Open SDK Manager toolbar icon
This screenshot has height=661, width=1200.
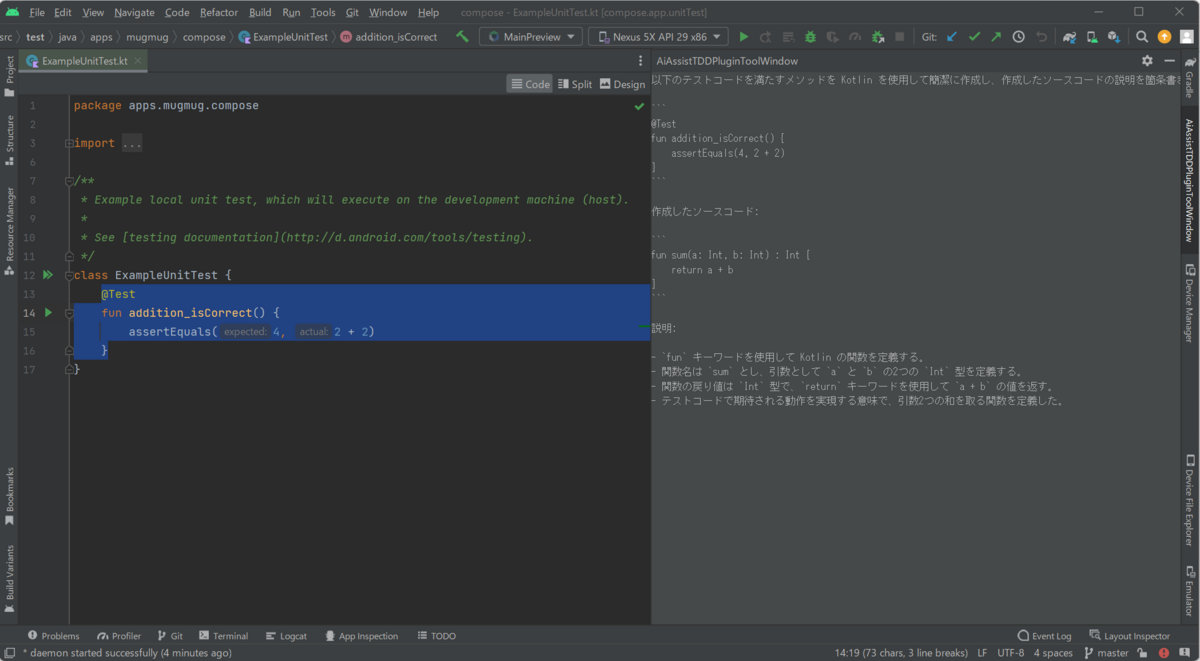1113,37
